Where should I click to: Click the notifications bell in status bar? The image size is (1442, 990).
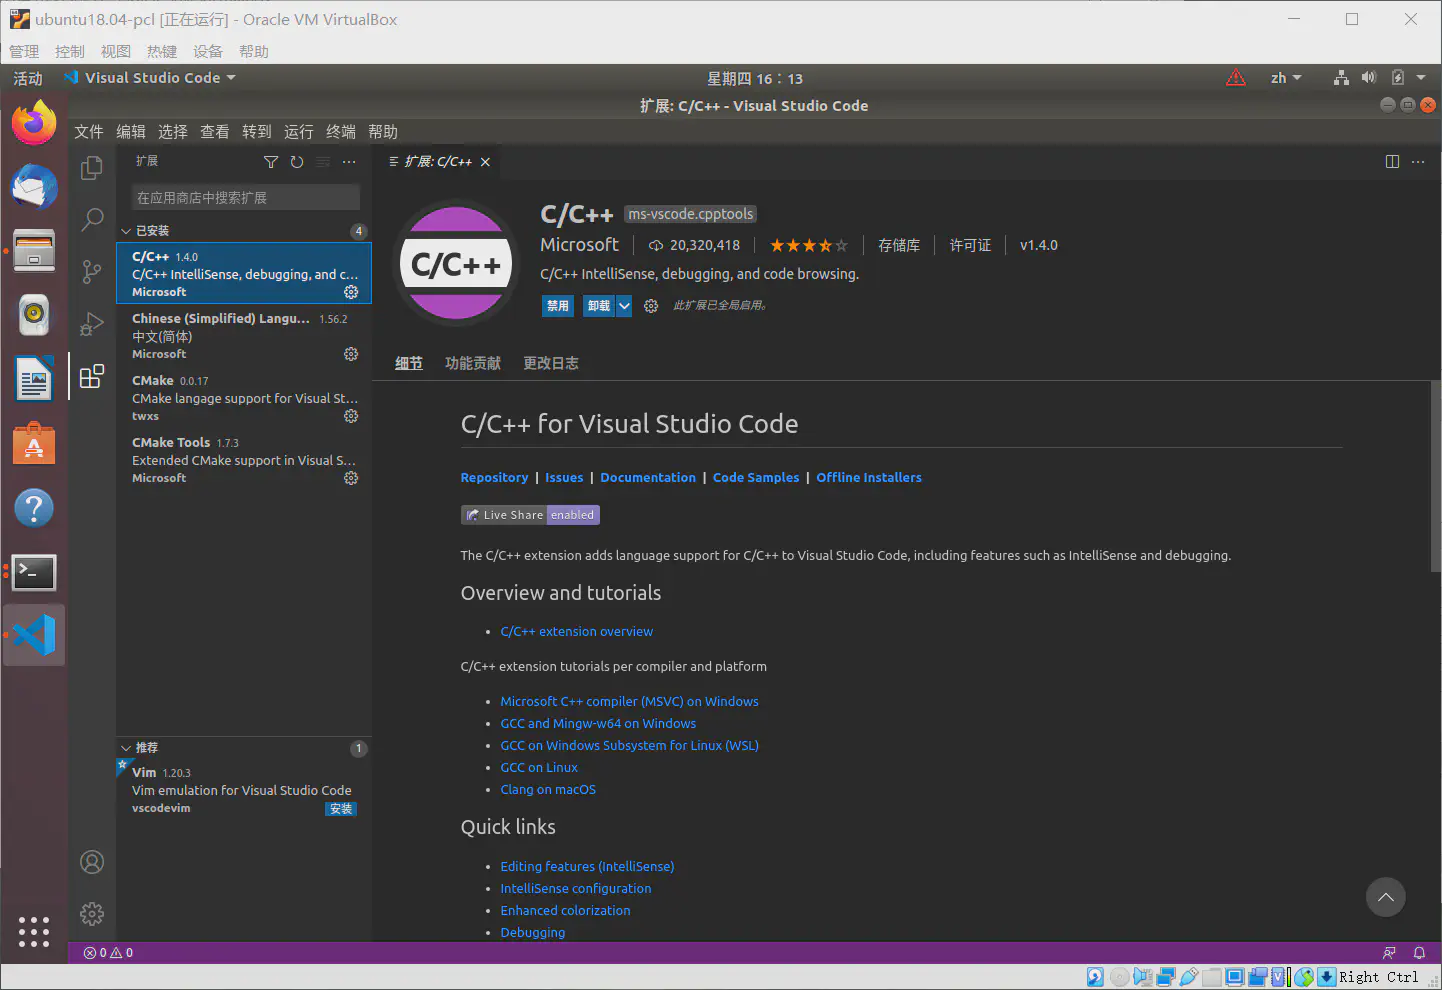(x=1419, y=953)
